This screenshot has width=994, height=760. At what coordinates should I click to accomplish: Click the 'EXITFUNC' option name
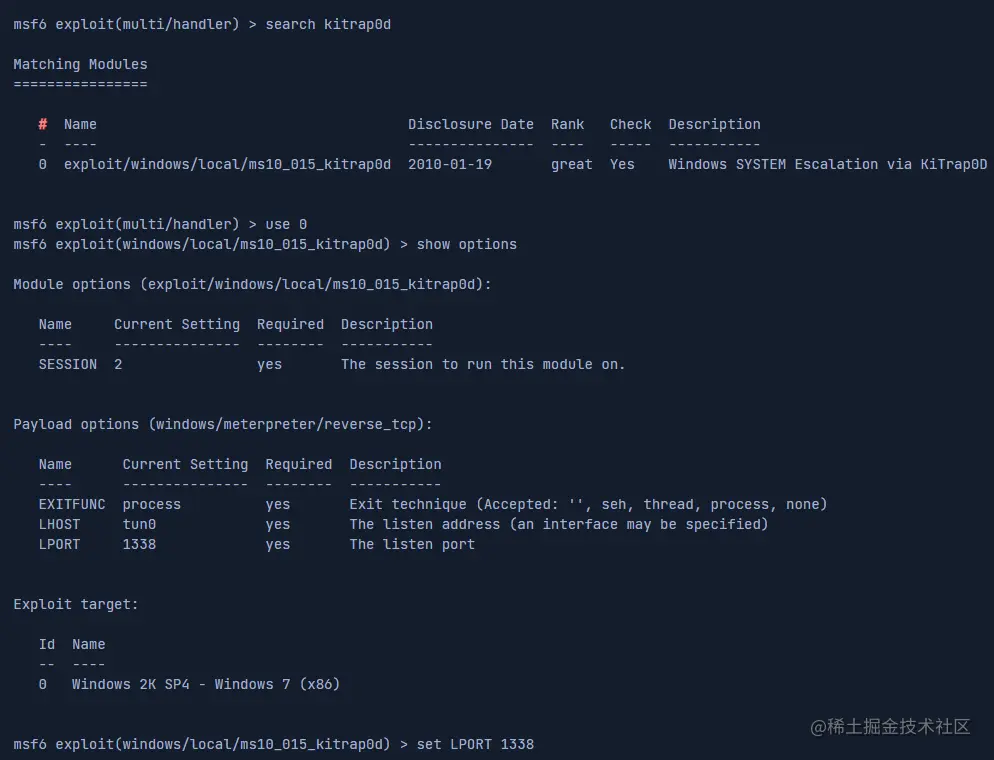(72, 505)
